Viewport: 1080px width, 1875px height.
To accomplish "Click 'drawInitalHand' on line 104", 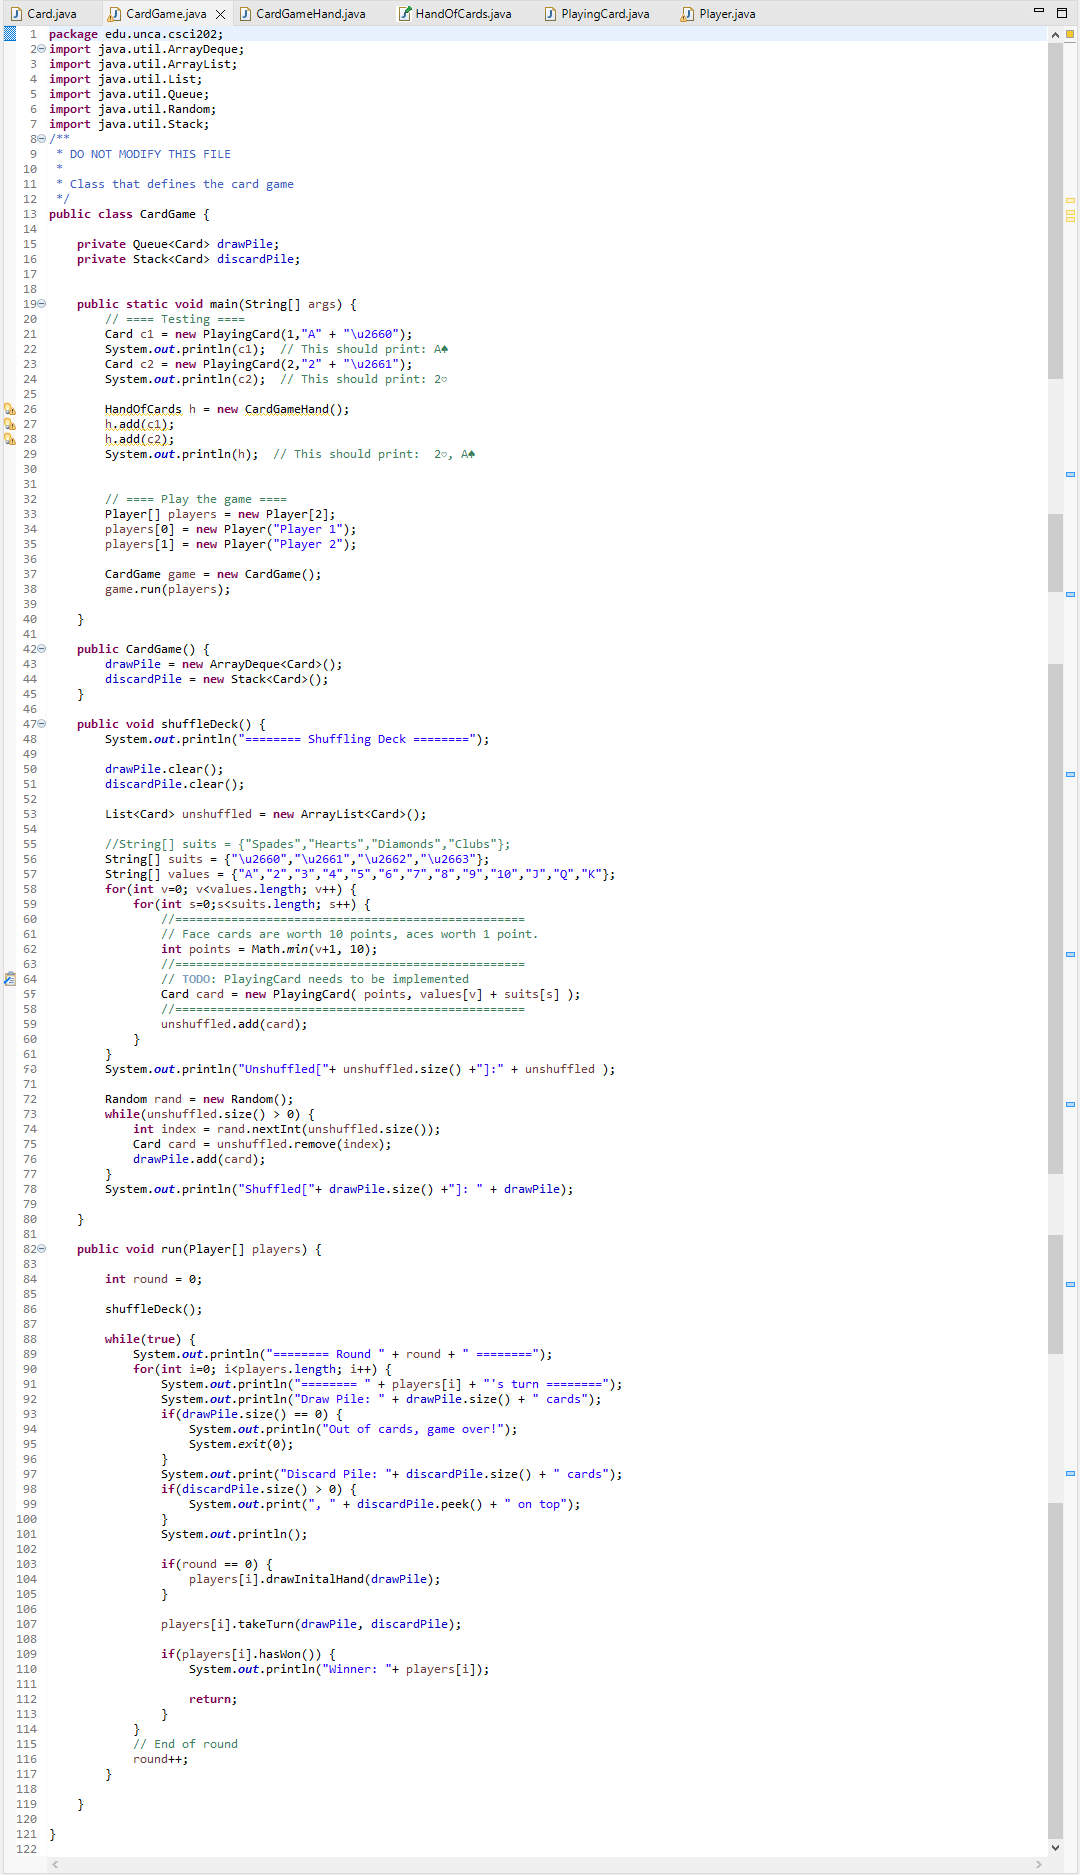I will [x=315, y=1579].
